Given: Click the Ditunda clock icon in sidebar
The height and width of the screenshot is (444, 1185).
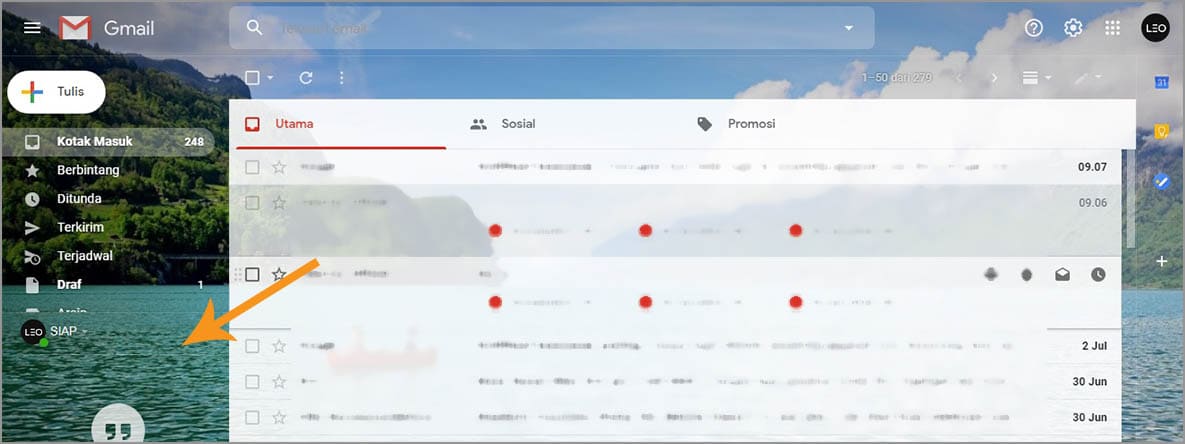Looking at the screenshot, I should [32, 199].
